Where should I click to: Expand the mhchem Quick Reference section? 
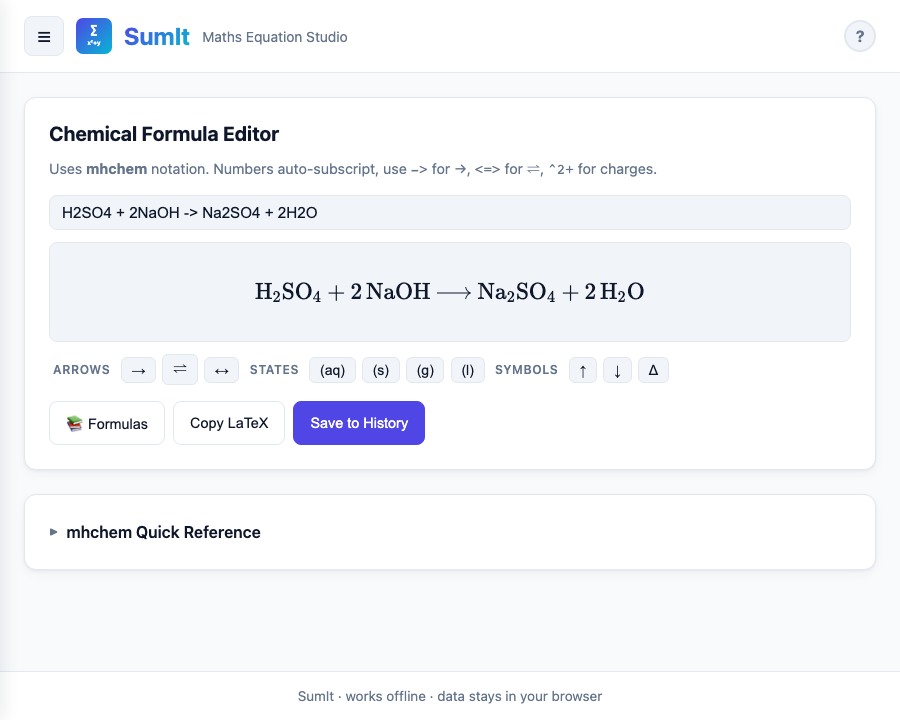coord(163,532)
